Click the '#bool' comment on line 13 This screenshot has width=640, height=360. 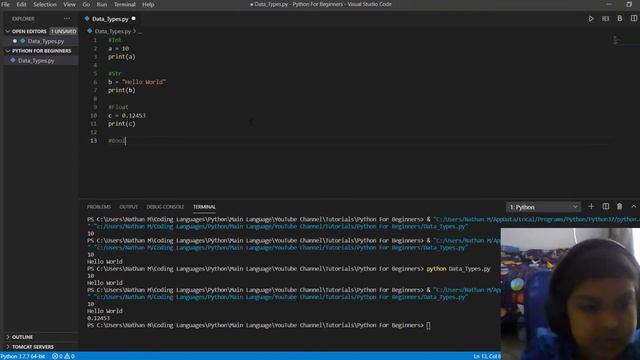coord(116,140)
